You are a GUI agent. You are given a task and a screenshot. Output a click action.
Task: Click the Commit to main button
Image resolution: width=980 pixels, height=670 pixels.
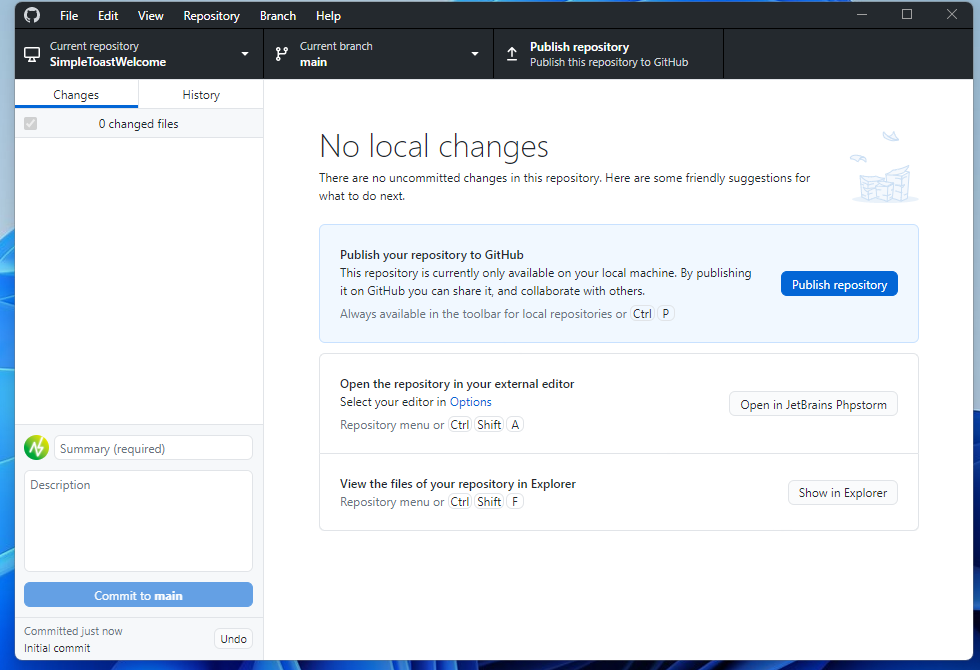[138, 594]
